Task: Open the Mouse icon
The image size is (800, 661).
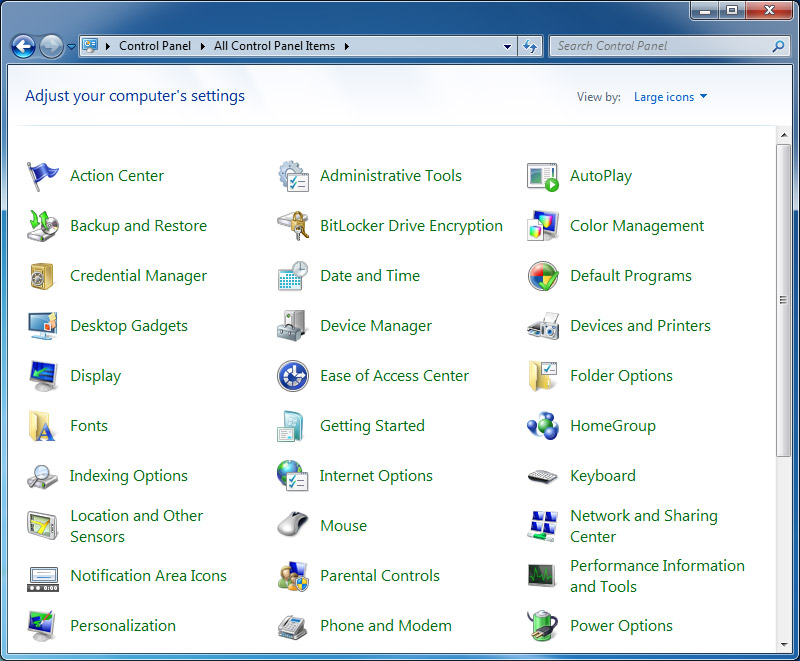Action: click(x=293, y=526)
